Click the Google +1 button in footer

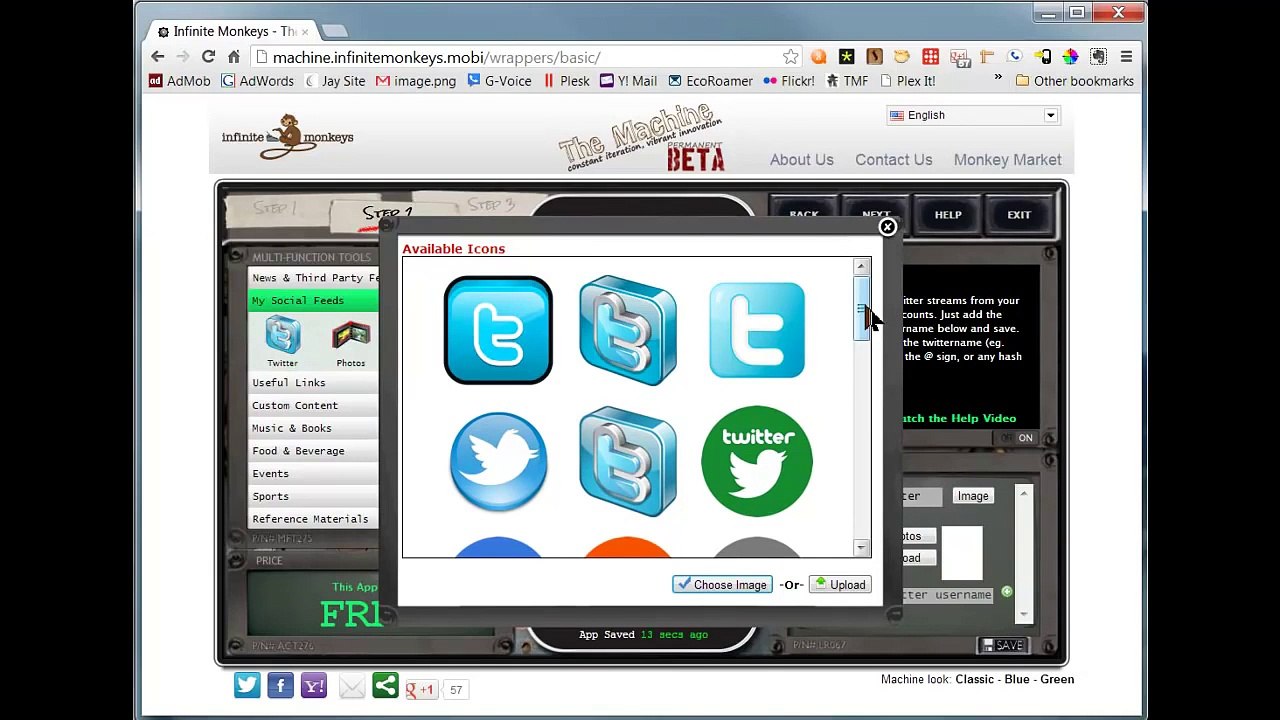[x=420, y=689]
